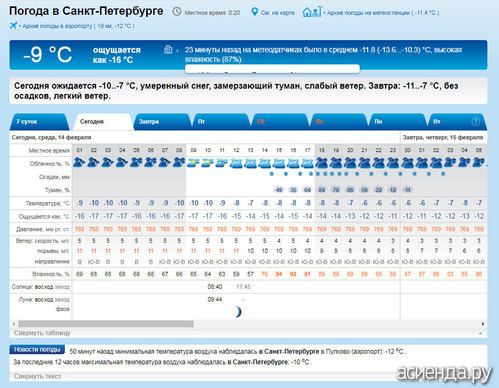Click the building icon in the blue banner
Image resolution: width=499 pixels, height=388 pixels.
click(168, 50)
